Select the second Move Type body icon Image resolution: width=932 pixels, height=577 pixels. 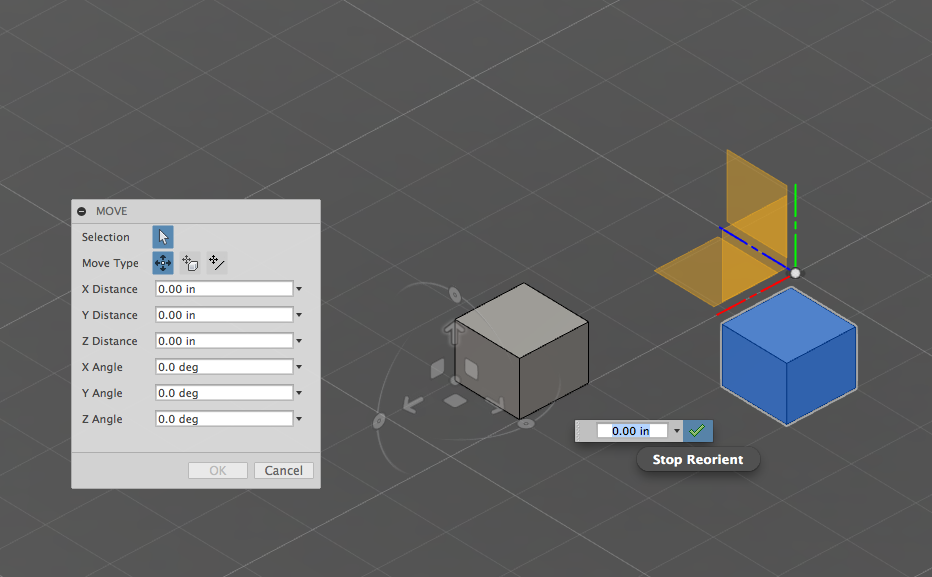[189, 262]
